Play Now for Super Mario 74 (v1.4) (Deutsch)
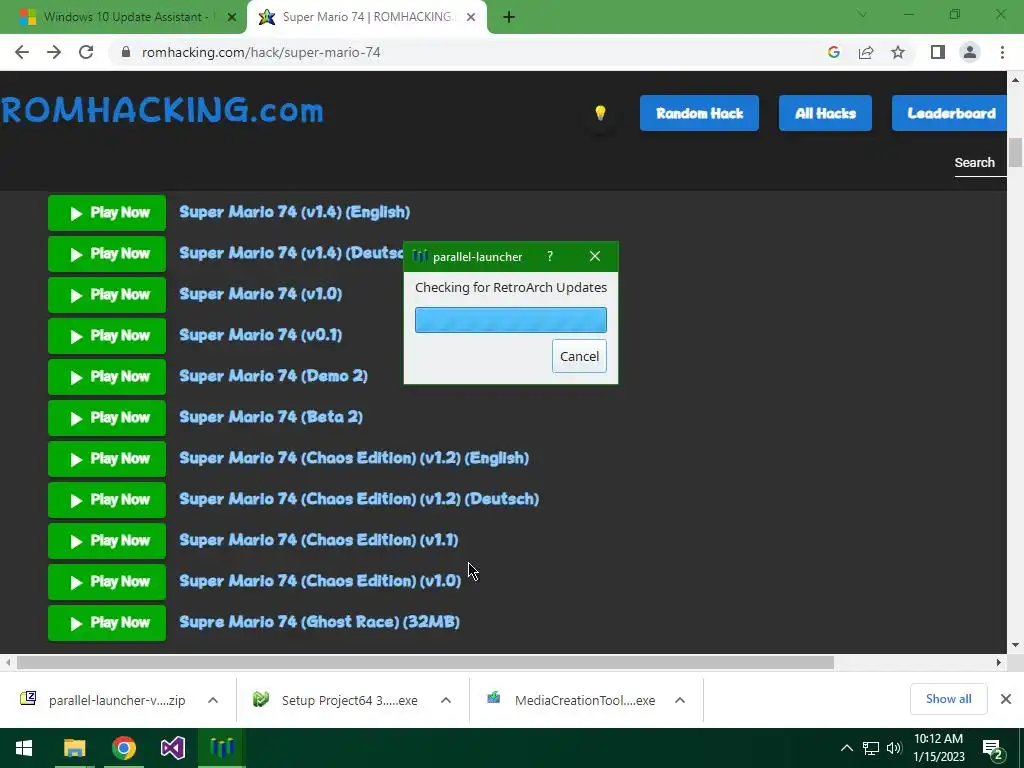This screenshot has height=768, width=1024. point(107,254)
